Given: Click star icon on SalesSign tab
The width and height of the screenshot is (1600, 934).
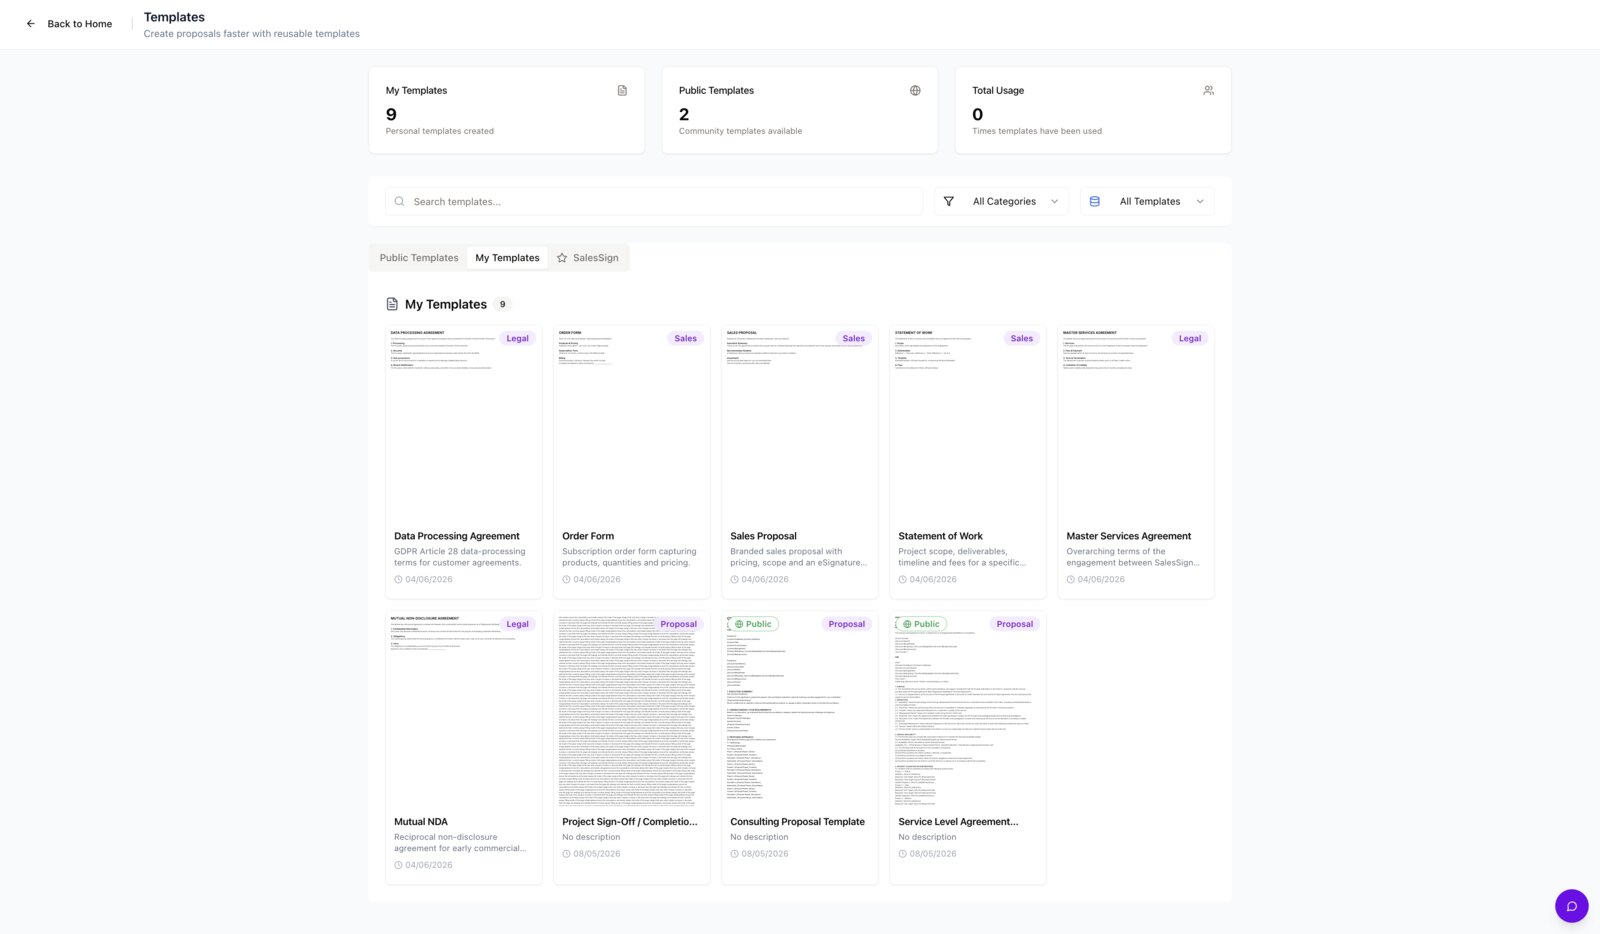Looking at the screenshot, I should 562,258.
